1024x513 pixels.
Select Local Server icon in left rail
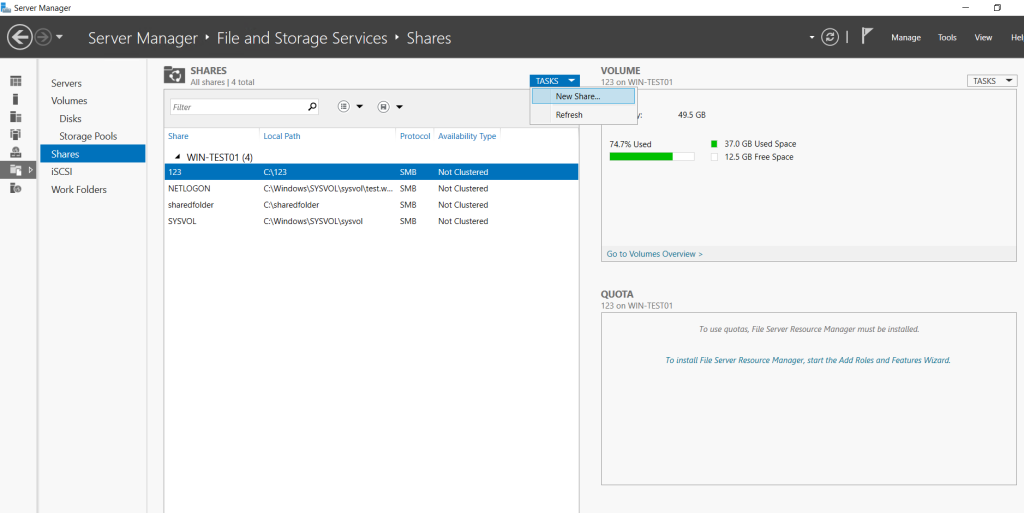coord(16,99)
